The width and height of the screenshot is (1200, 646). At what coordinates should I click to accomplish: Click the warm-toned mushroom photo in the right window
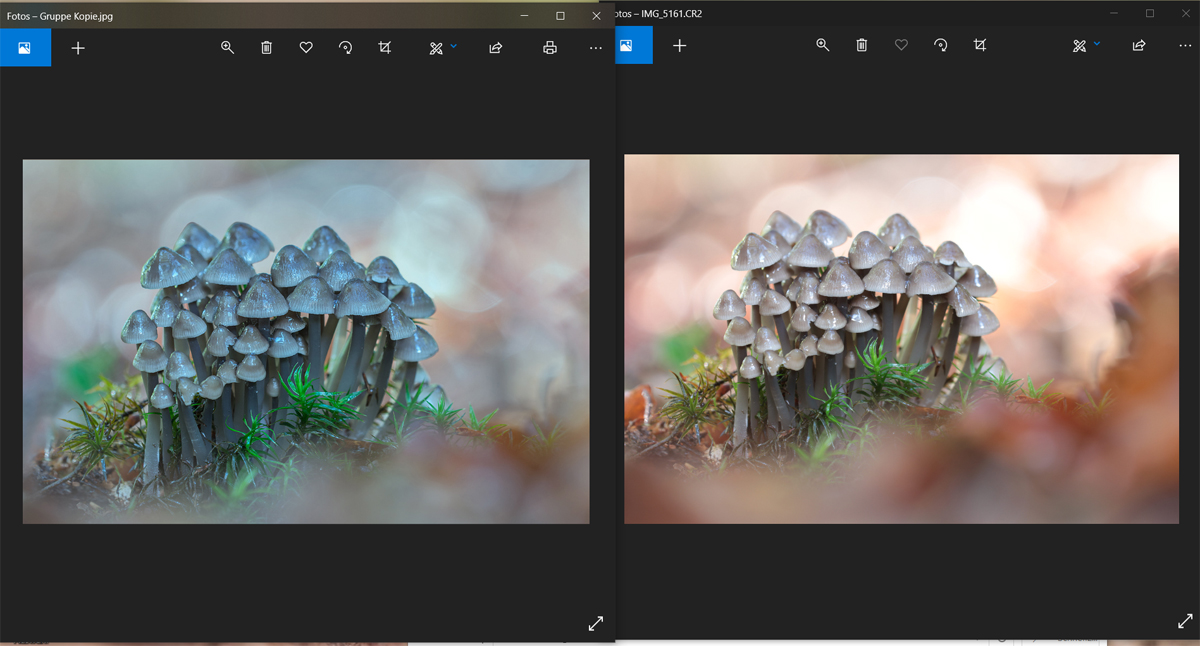[x=902, y=339]
